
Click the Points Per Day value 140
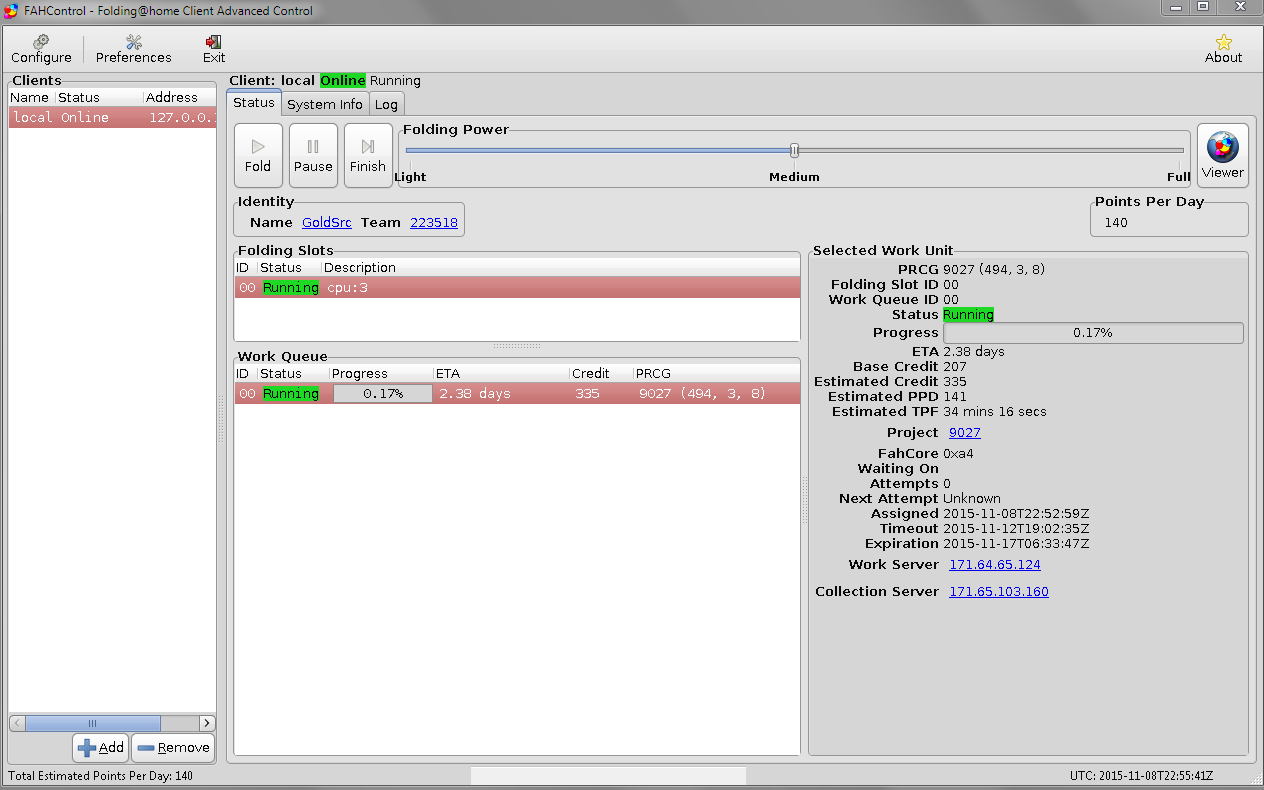click(x=1116, y=223)
